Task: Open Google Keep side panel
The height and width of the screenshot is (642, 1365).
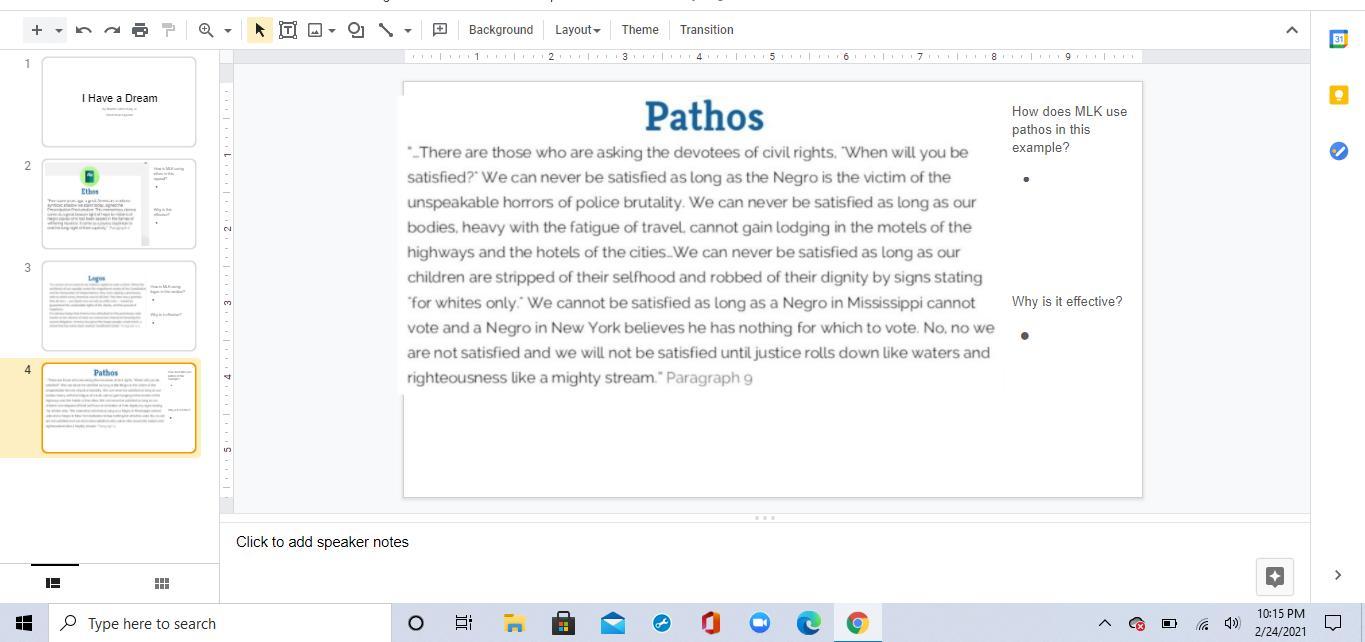Action: (x=1338, y=95)
